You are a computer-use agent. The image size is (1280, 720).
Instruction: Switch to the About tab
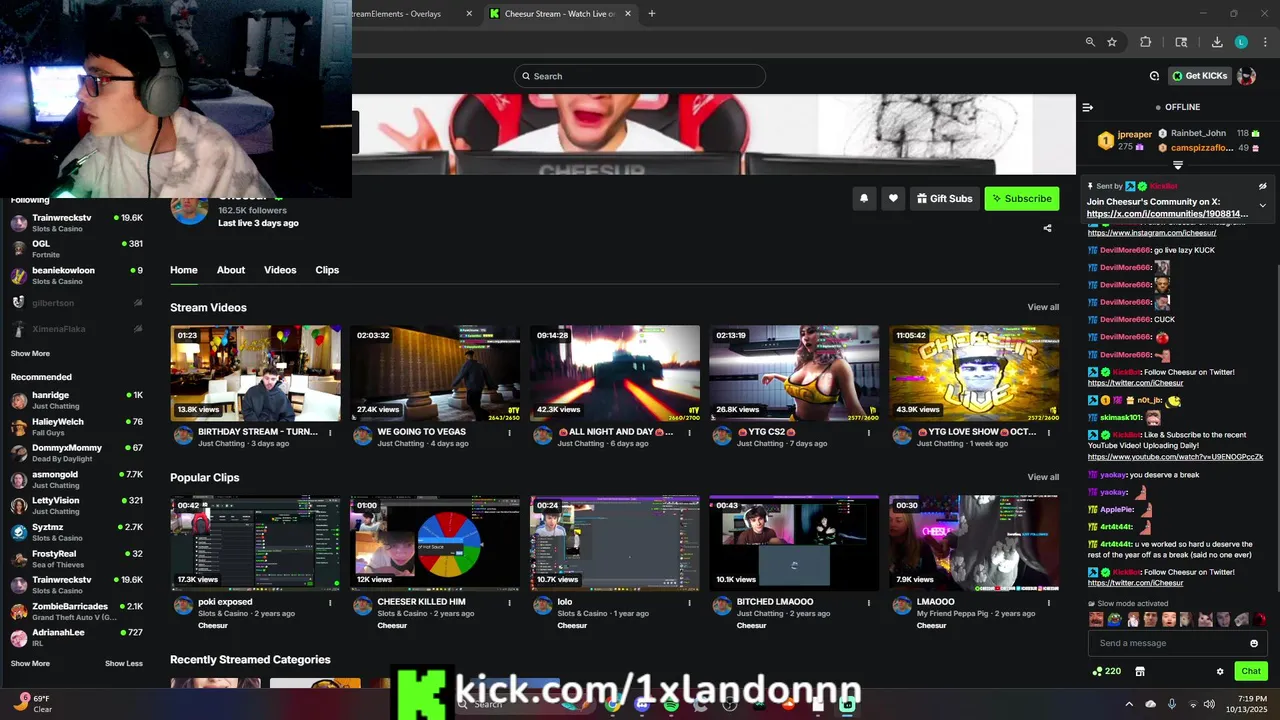click(x=231, y=270)
